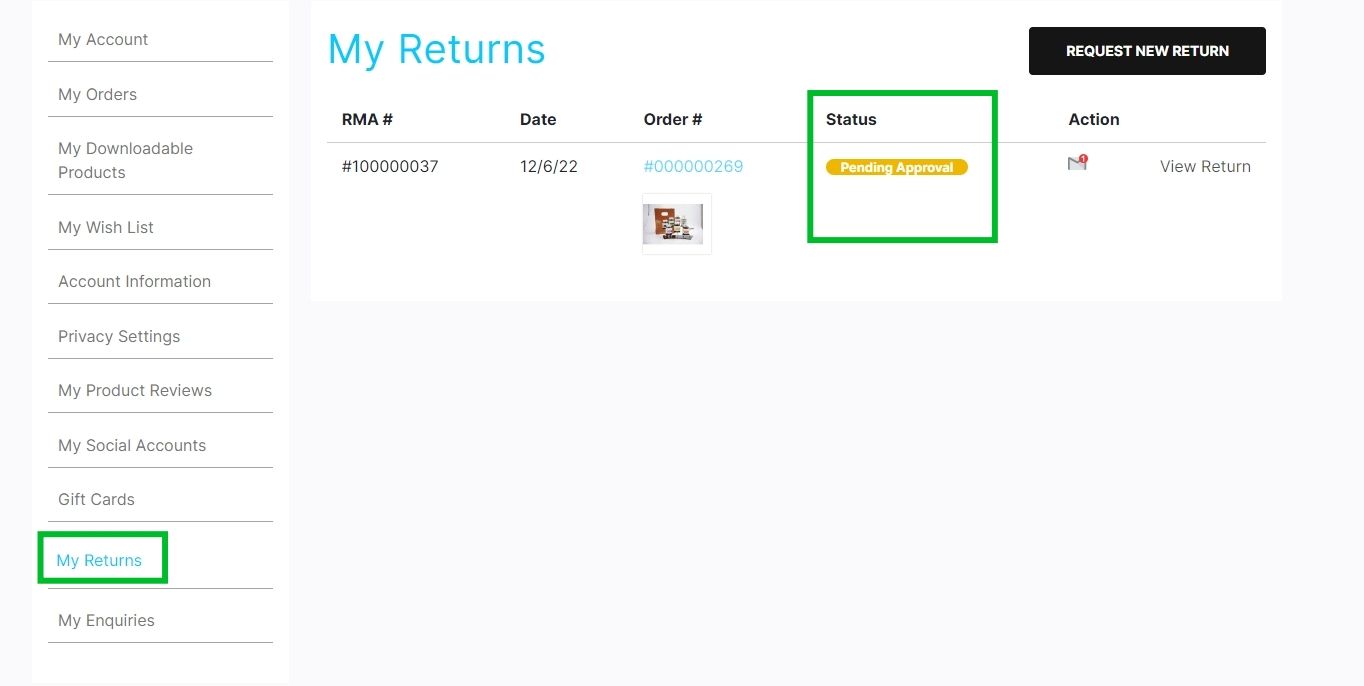This screenshot has width=1364, height=686.
Task: Go to My Account in the sidebar
Action: pyautogui.click(x=103, y=40)
